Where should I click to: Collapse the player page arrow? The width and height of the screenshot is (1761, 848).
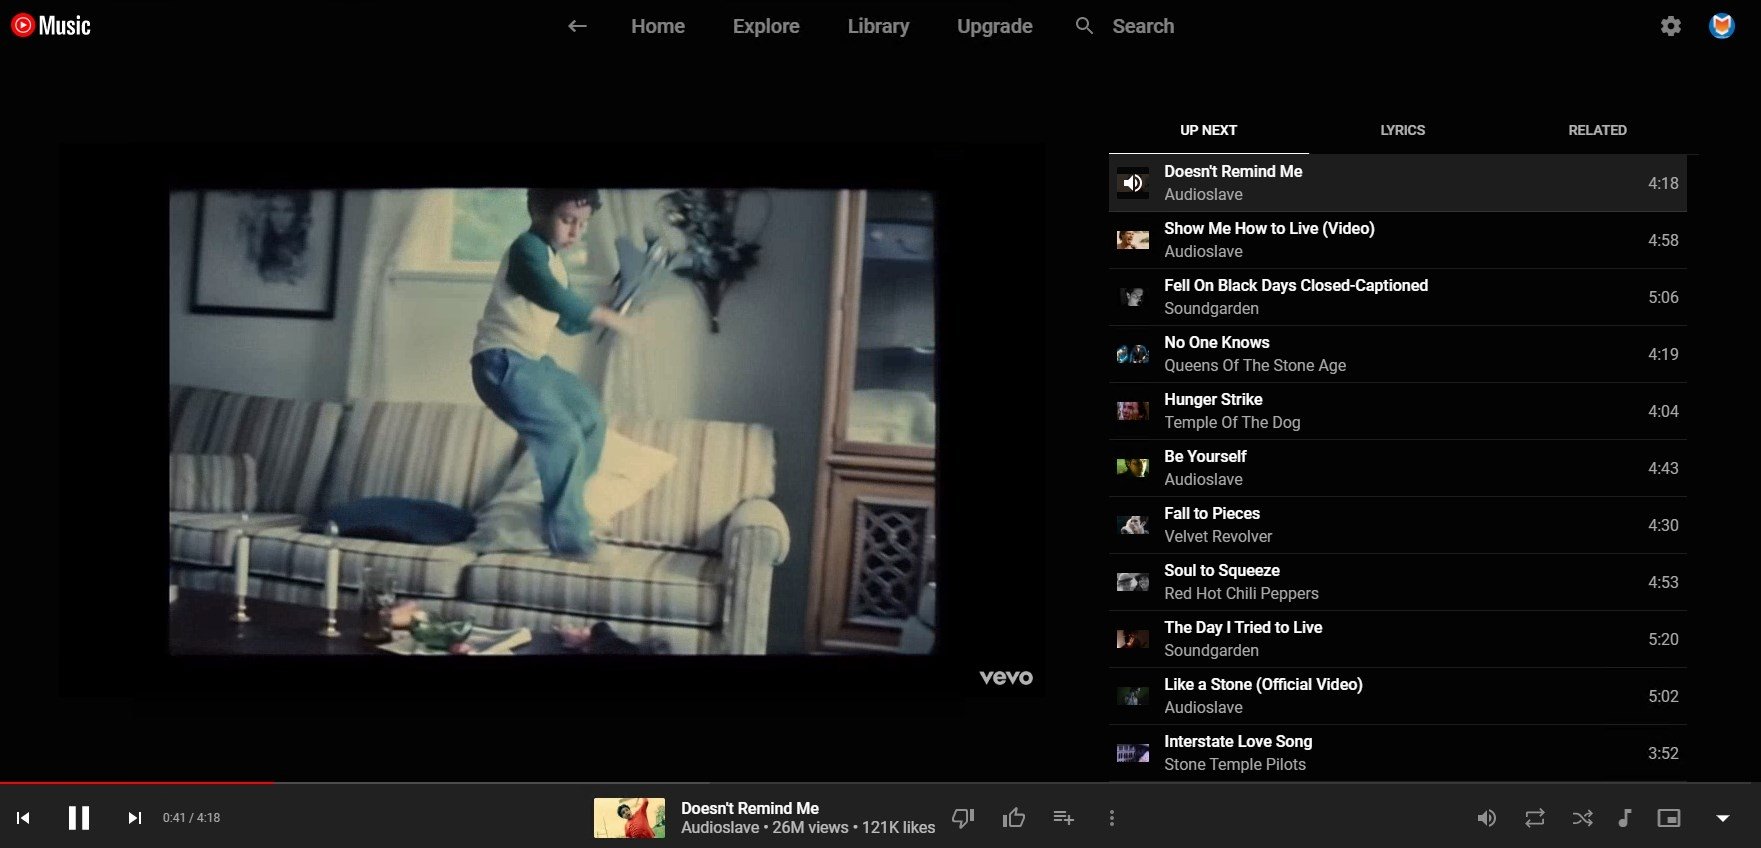coord(1722,818)
